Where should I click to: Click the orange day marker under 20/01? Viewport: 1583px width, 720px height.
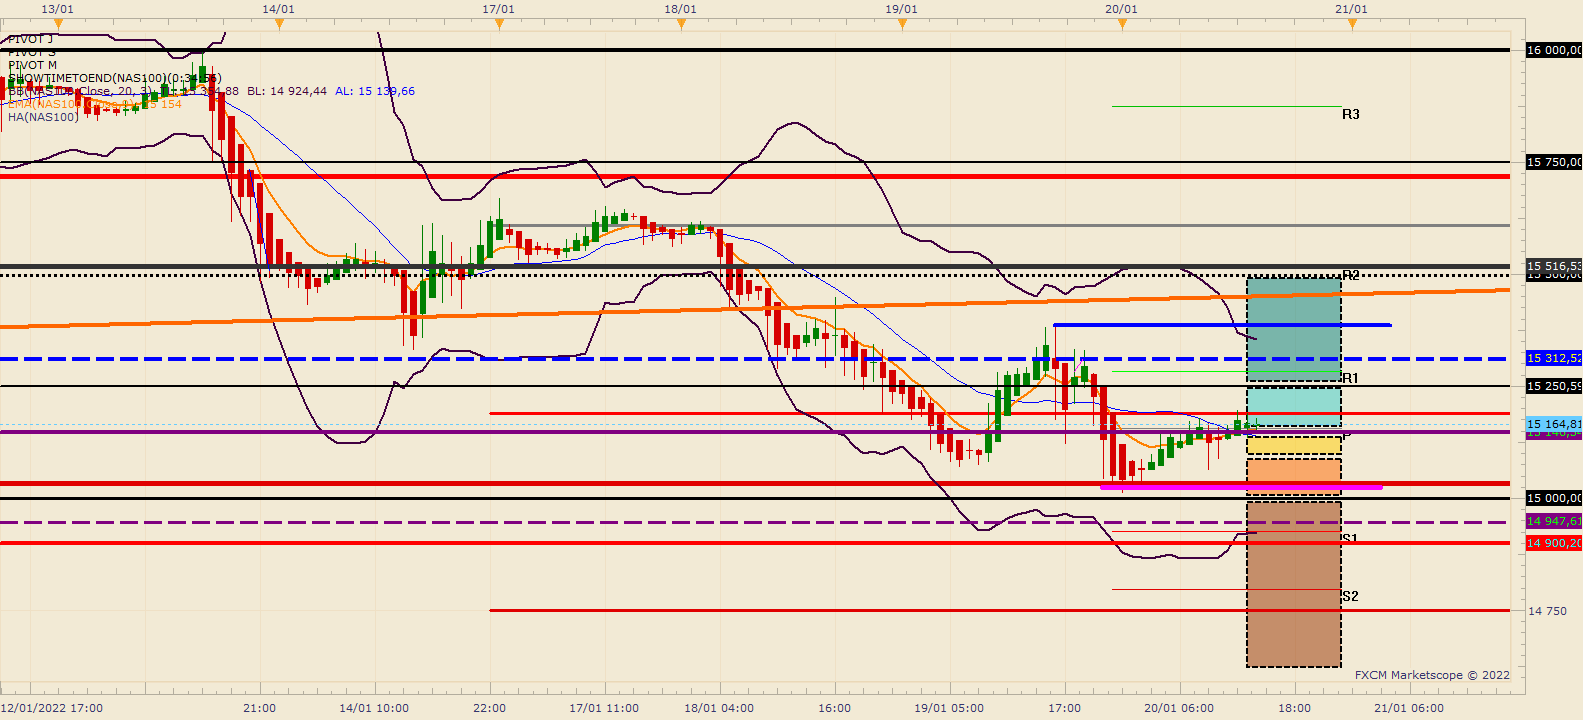[1122, 23]
